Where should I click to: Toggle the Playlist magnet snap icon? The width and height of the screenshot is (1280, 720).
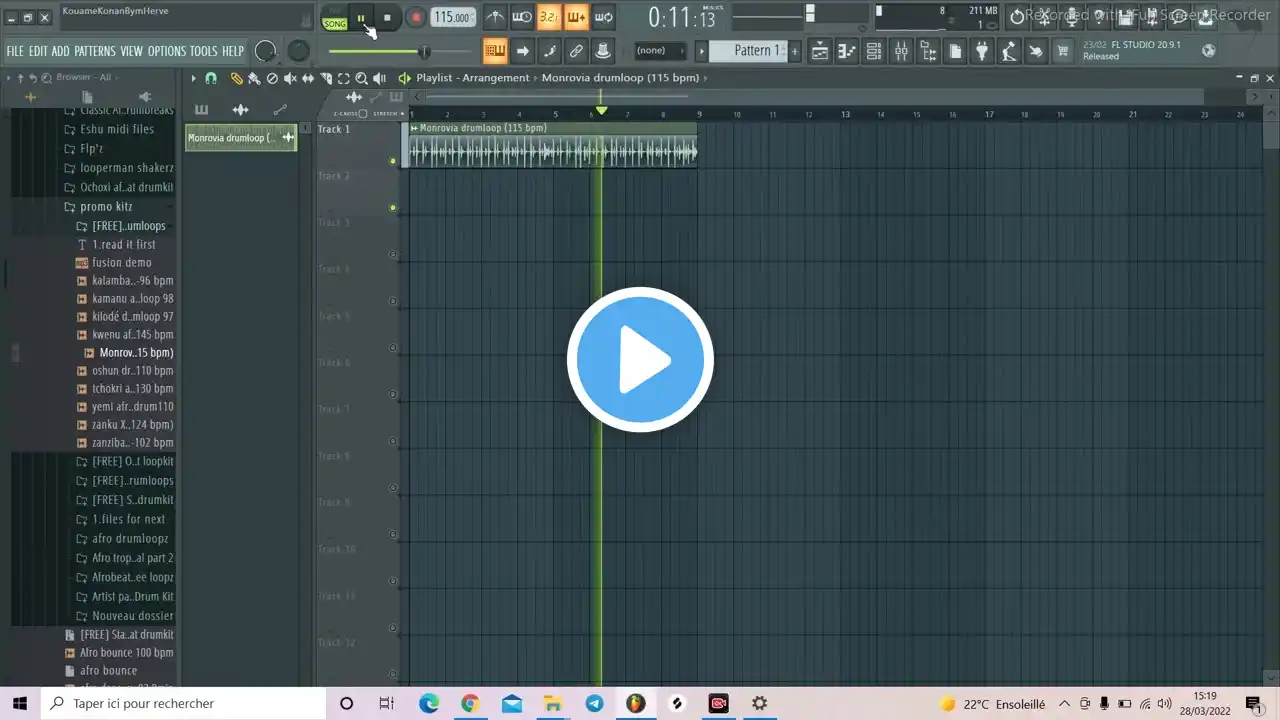click(x=211, y=78)
